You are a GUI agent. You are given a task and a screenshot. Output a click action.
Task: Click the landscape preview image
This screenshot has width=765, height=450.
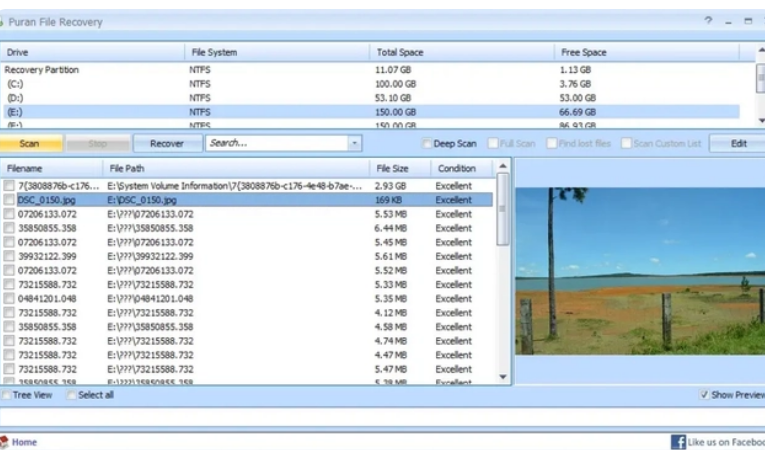(x=640, y=270)
